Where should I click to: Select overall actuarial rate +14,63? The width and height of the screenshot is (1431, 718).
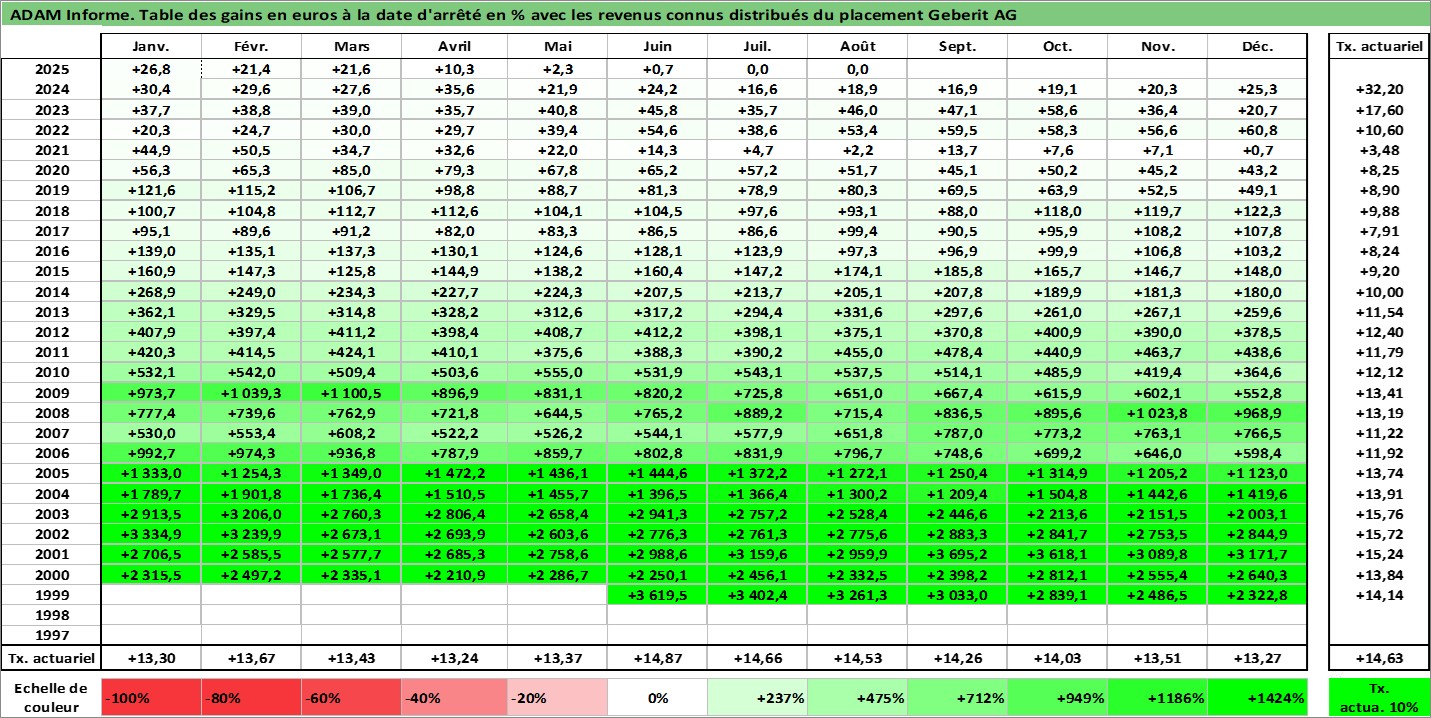pyautogui.click(x=1379, y=658)
